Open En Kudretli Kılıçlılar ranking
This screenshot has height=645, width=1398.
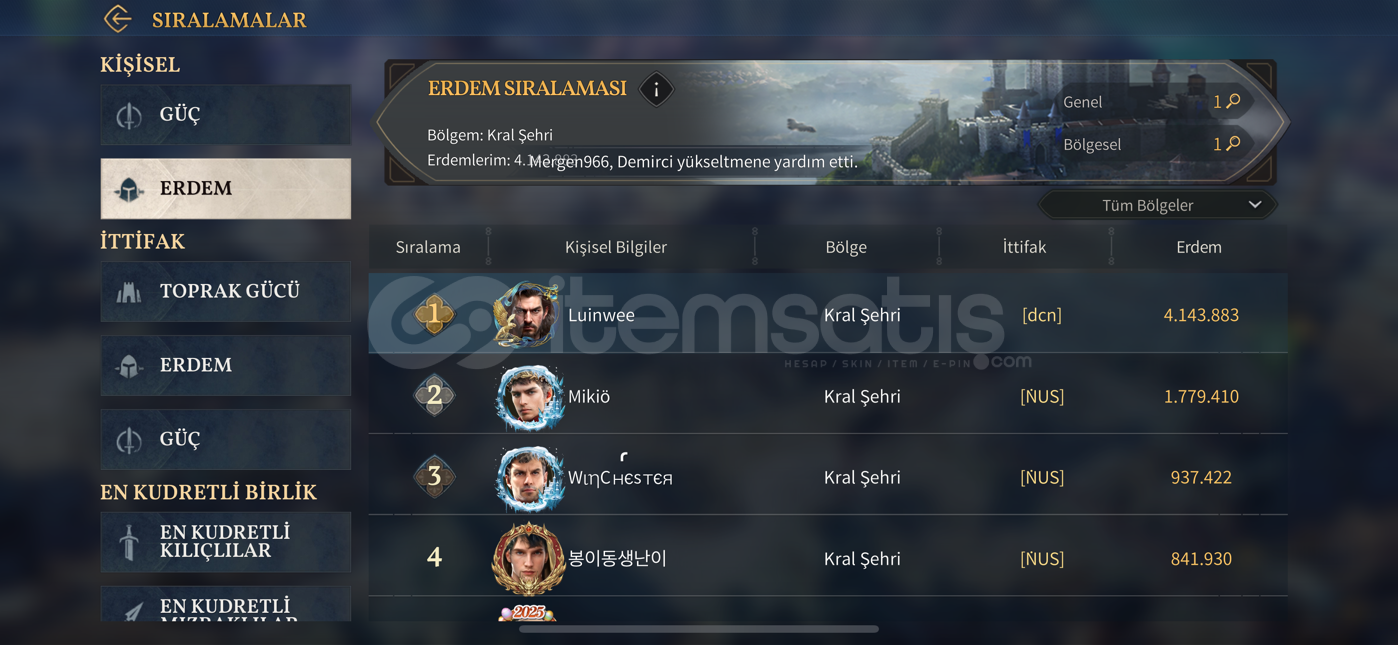226,542
